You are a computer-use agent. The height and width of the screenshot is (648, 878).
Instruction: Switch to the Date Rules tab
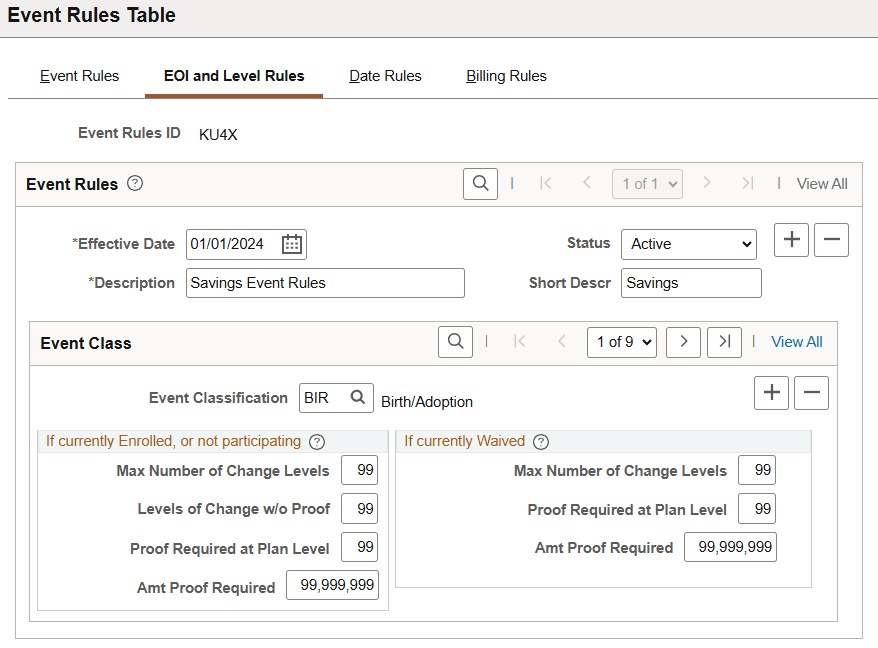coord(385,75)
